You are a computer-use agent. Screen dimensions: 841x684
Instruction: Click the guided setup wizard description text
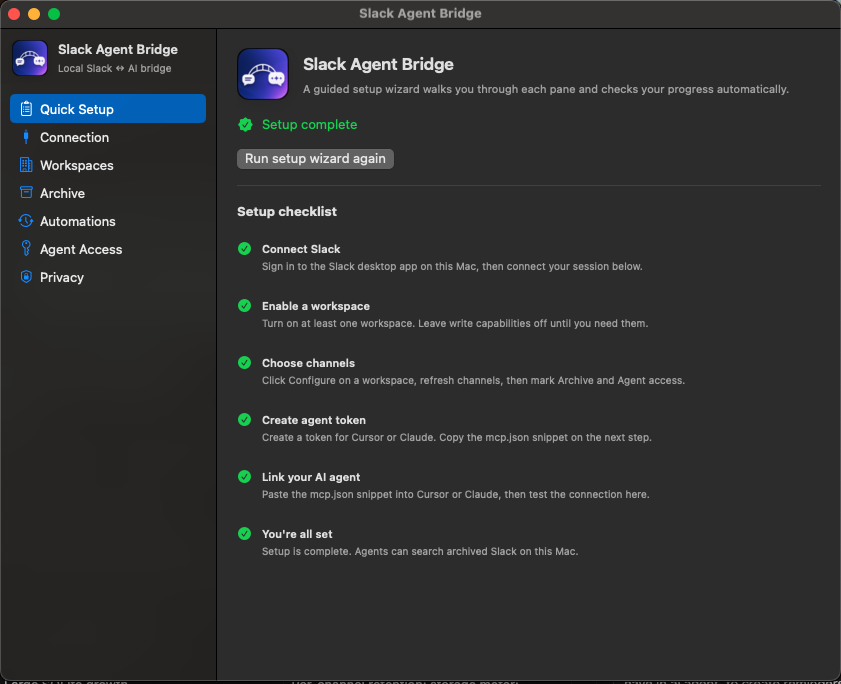pyautogui.click(x=545, y=89)
